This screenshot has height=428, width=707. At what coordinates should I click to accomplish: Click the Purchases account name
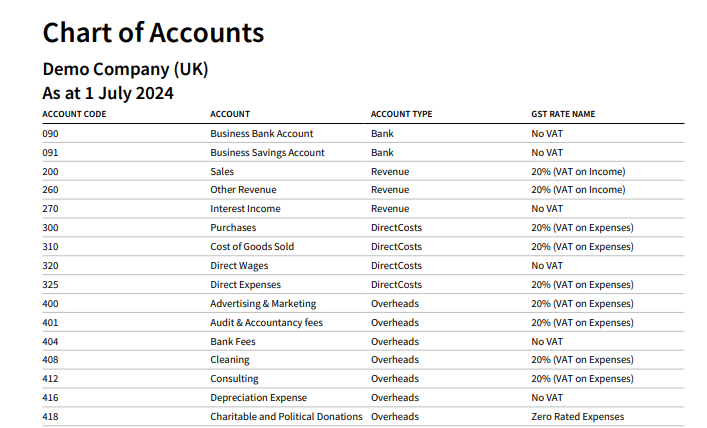[233, 228]
